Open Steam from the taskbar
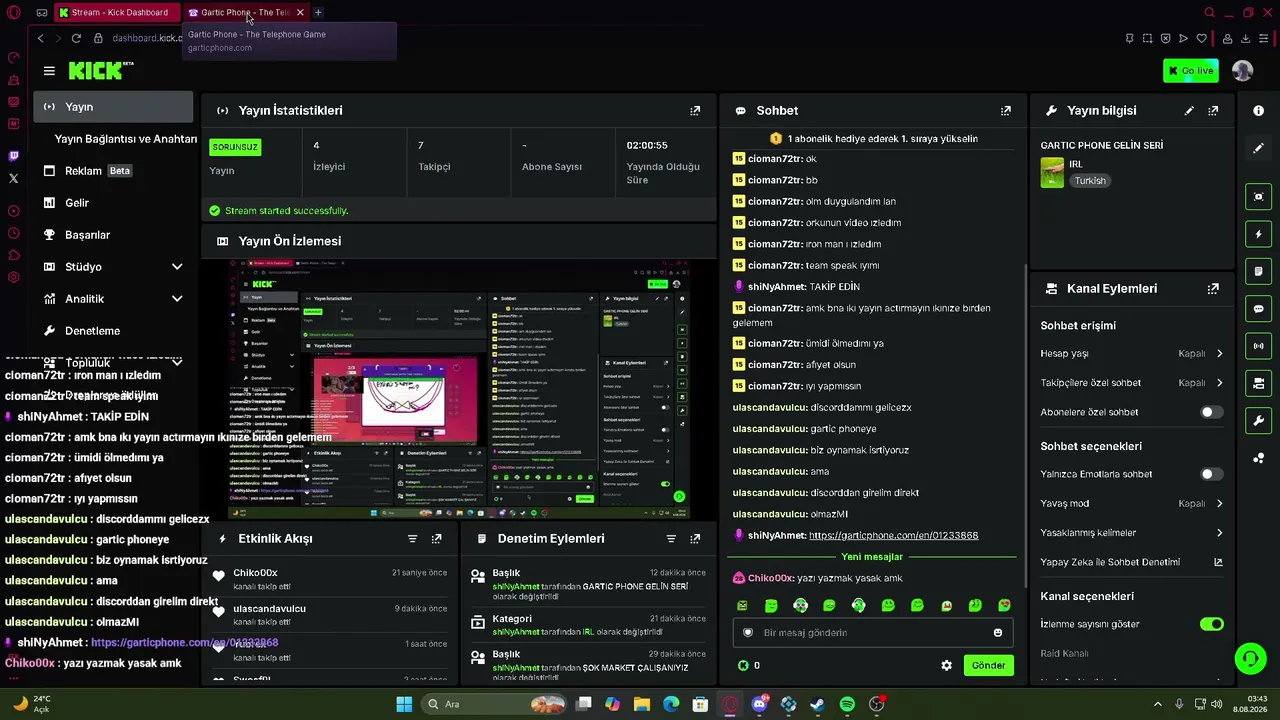Viewport: 1280px width, 720px height. (x=818, y=704)
